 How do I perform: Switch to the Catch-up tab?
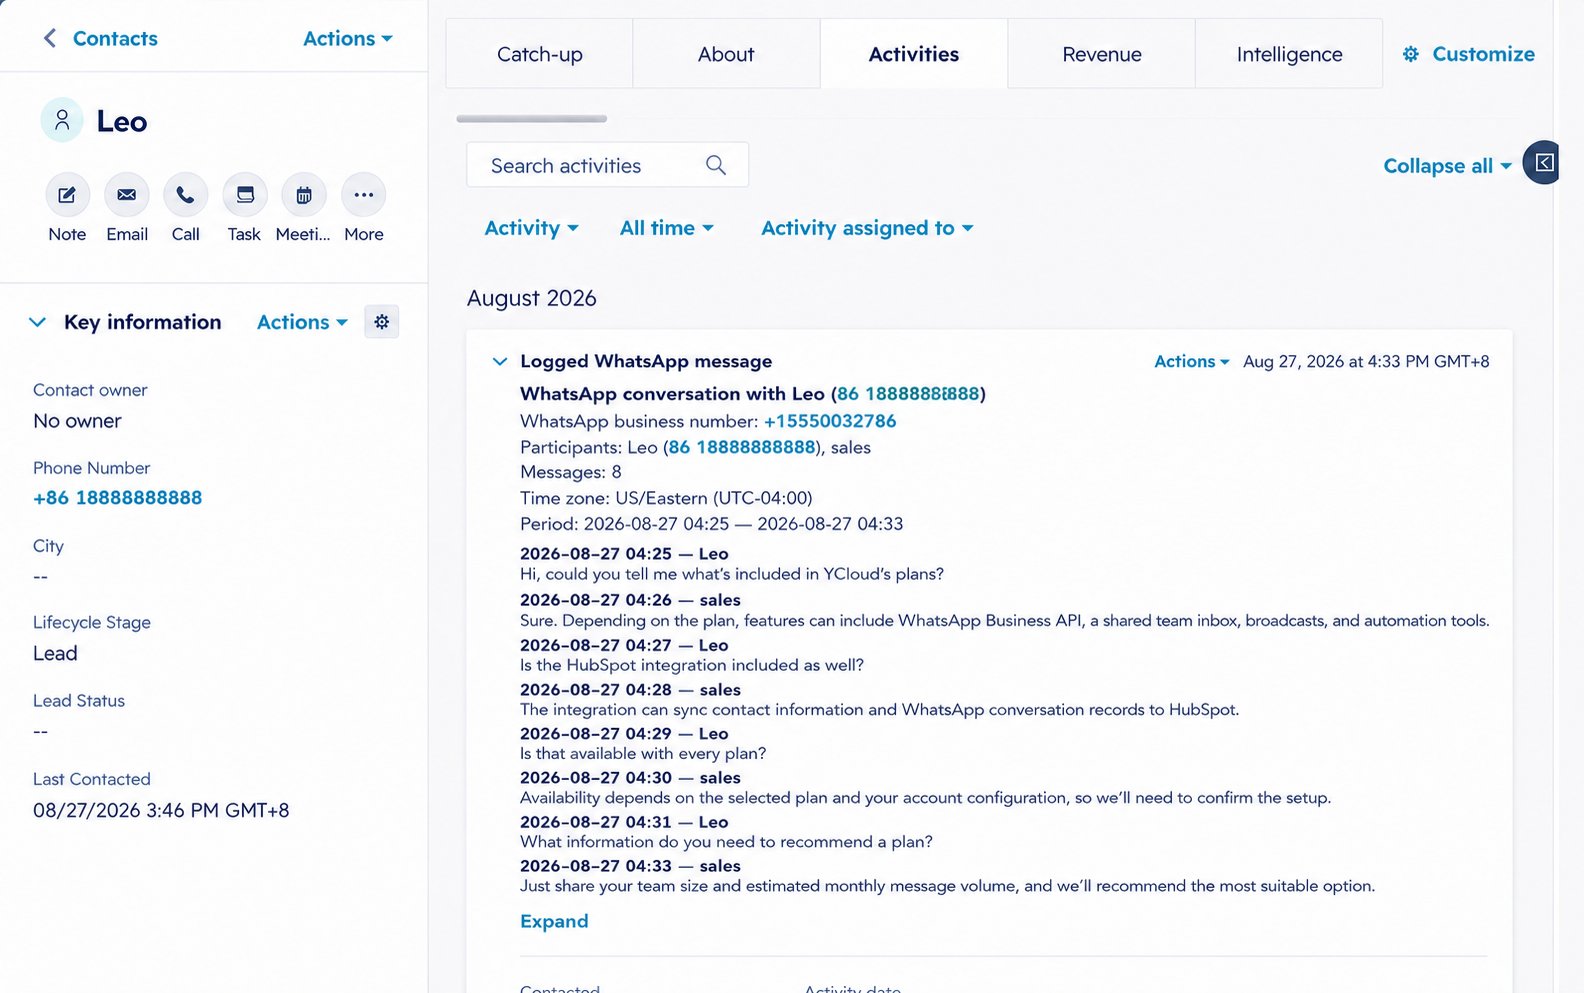(539, 54)
